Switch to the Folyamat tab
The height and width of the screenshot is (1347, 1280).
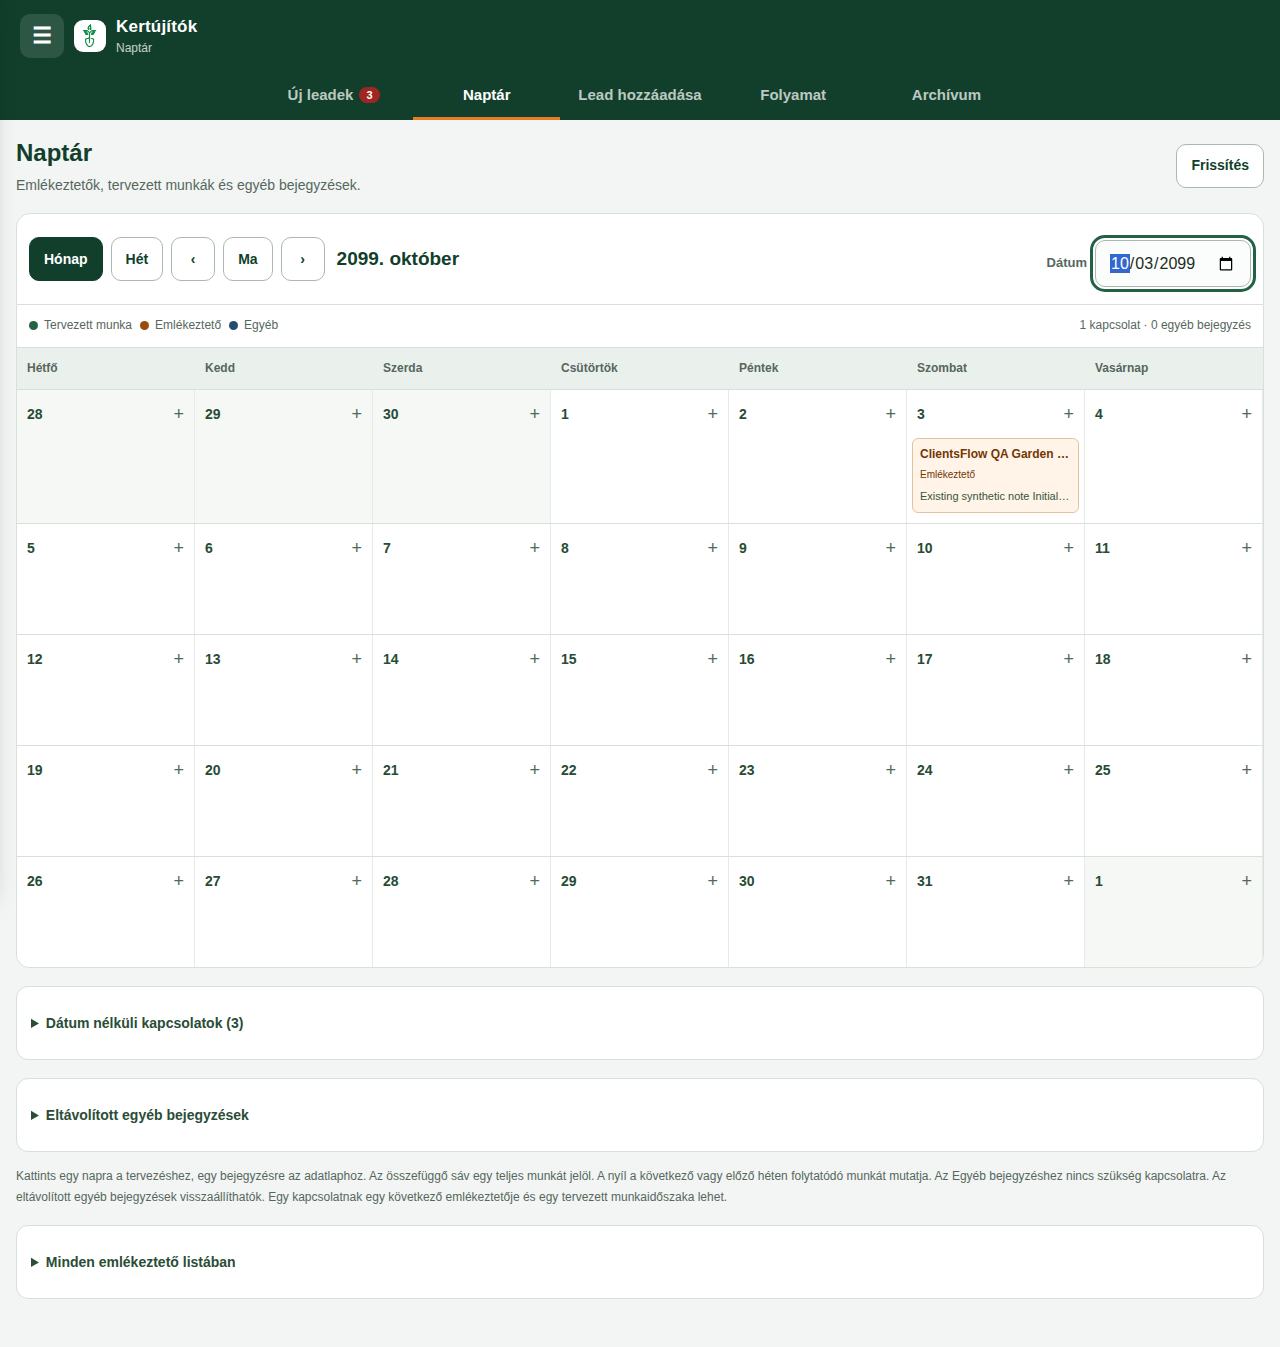(x=793, y=95)
